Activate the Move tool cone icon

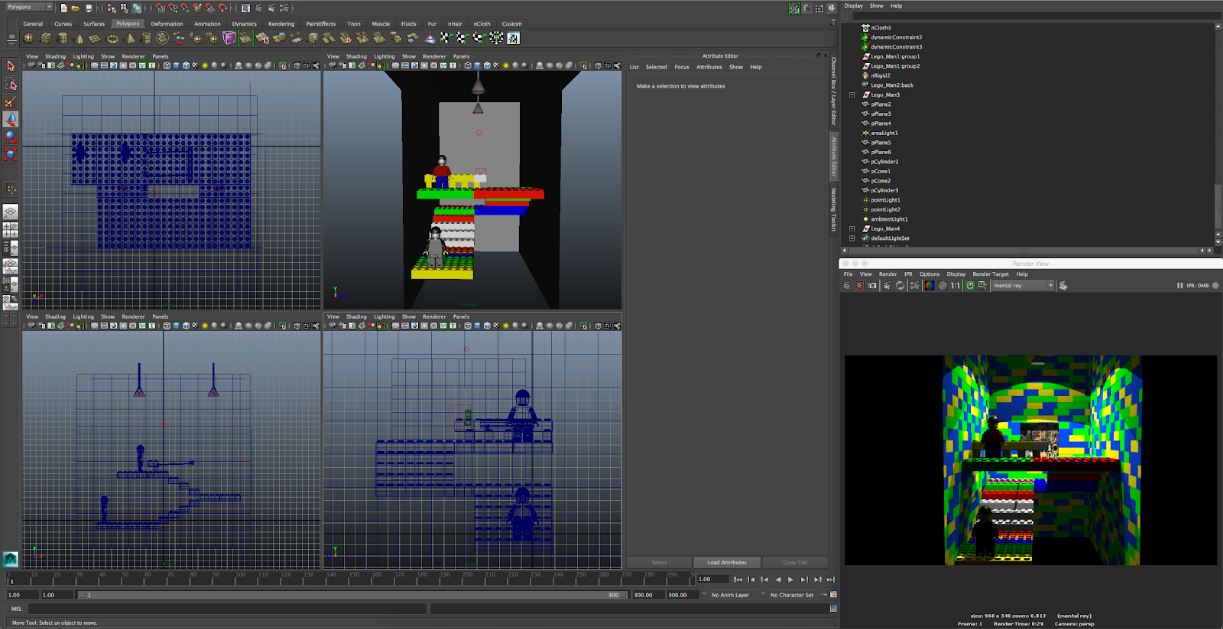click(x=10, y=119)
